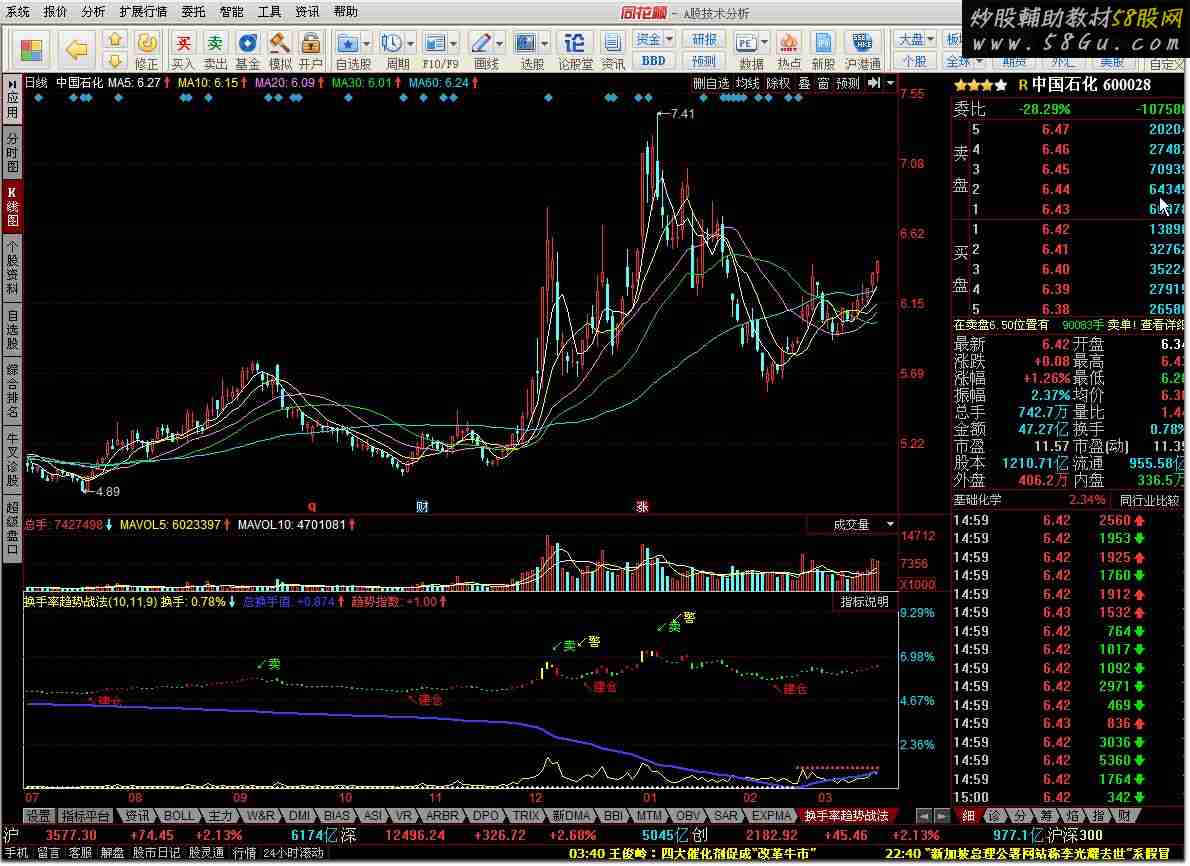Expand the 画线 dropdown arrow
1190x866 pixels.
tap(499, 43)
